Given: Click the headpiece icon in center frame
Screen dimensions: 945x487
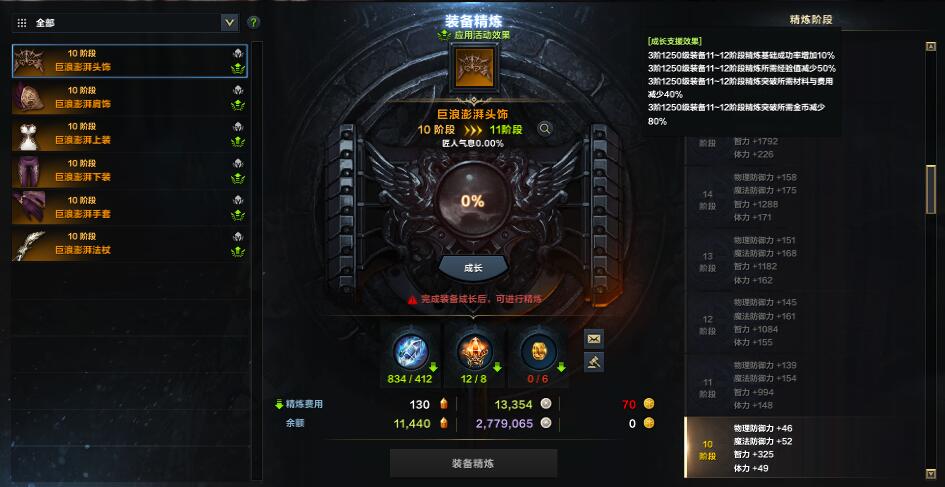Looking at the screenshot, I should tap(474, 66).
